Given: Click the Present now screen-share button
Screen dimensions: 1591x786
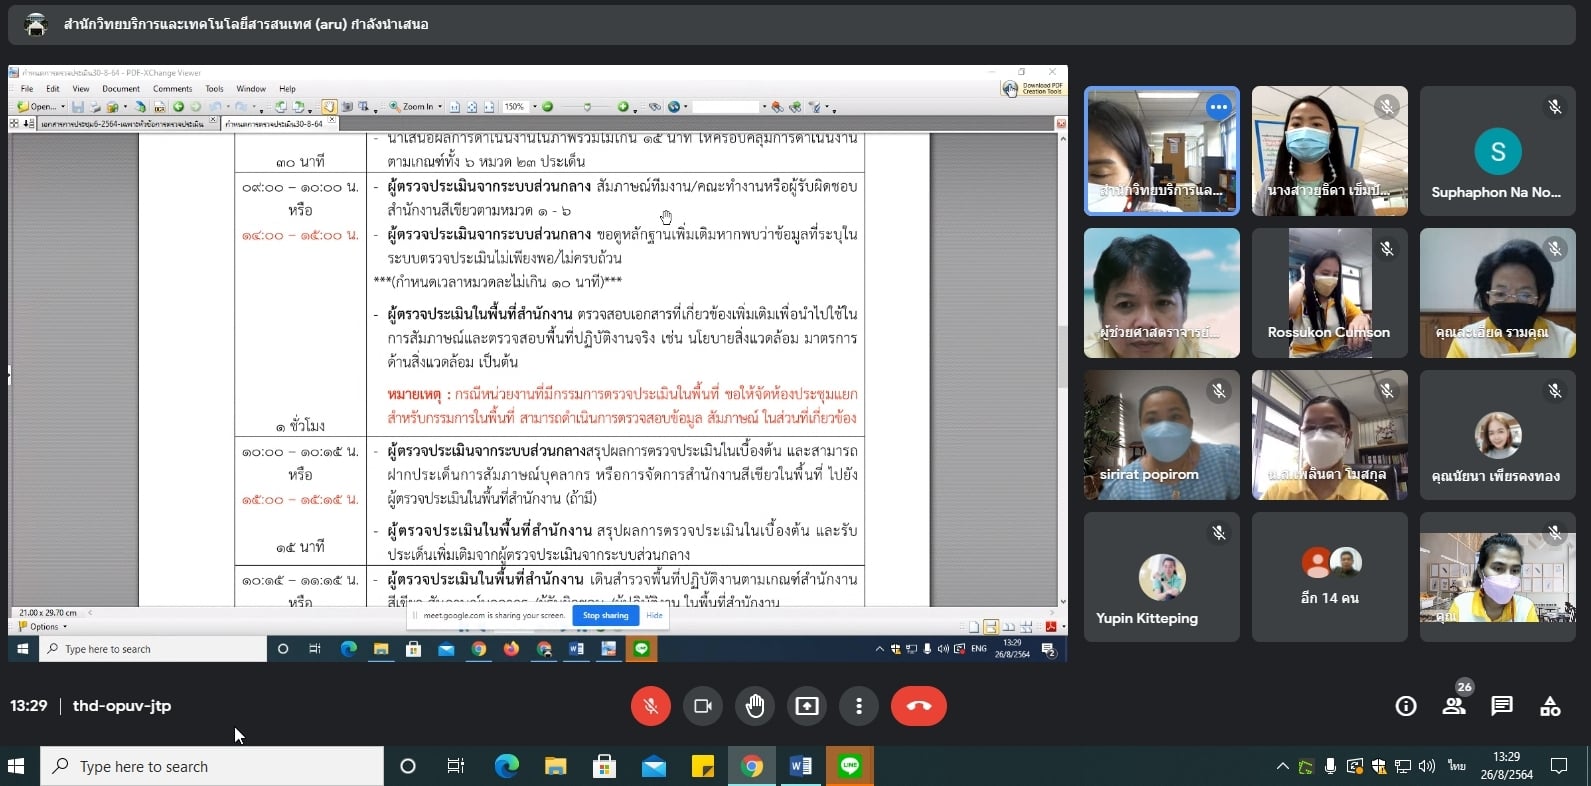Looking at the screenshot, I should [x=807, y=706].
